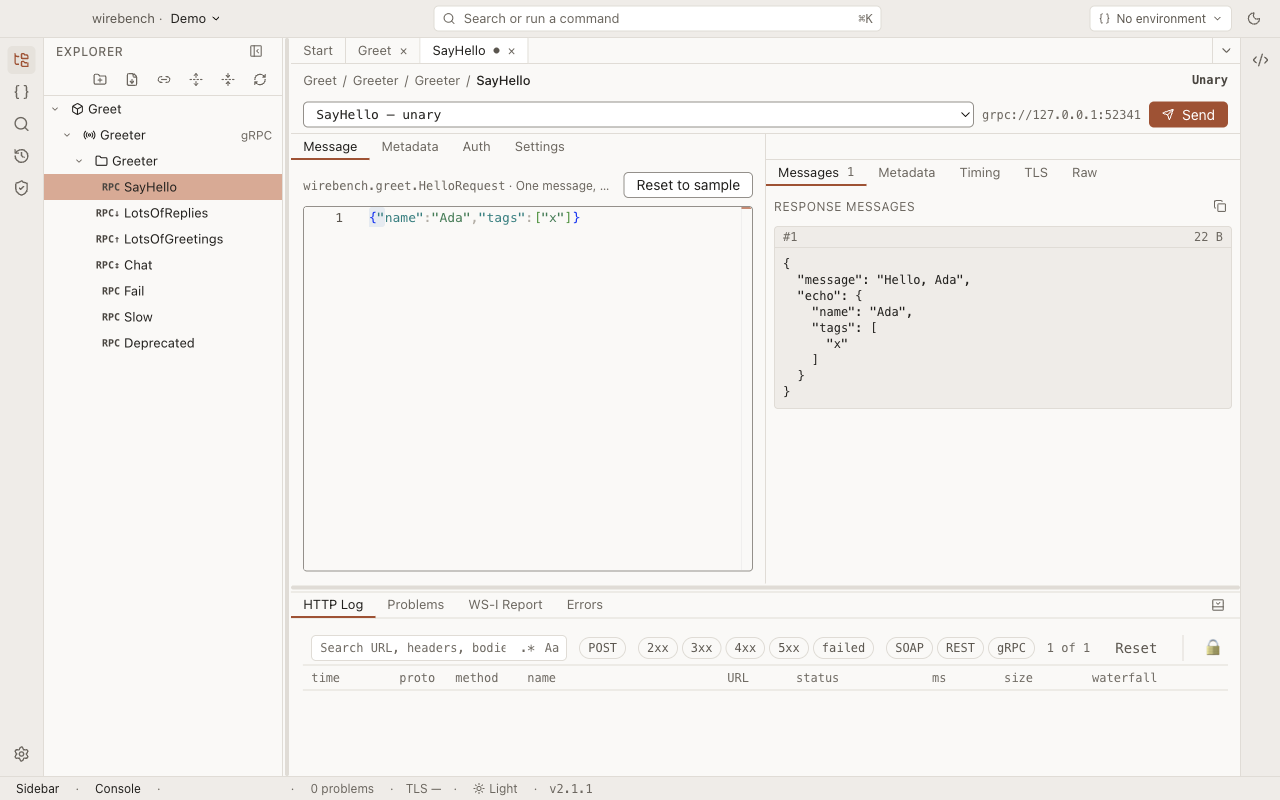Click the import file icon in Explorer toolbar

[x=132, y=79]
